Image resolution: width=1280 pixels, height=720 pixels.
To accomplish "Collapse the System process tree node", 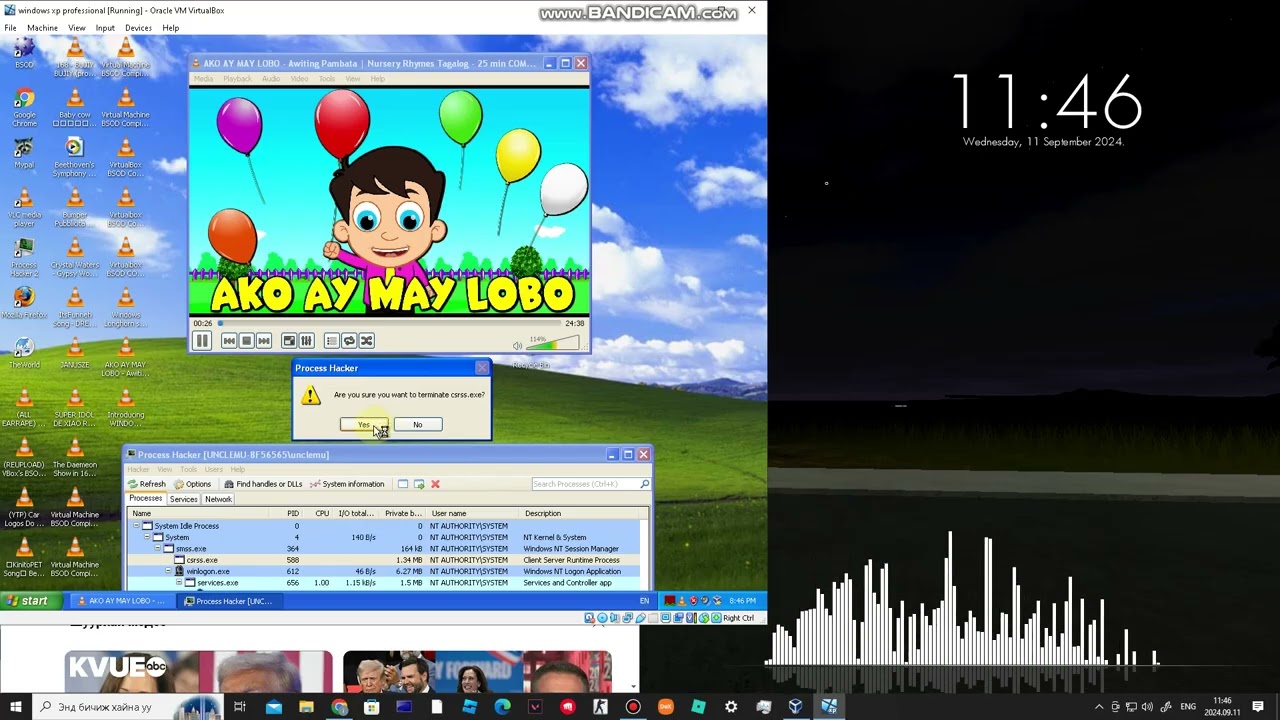I will 147,537.
